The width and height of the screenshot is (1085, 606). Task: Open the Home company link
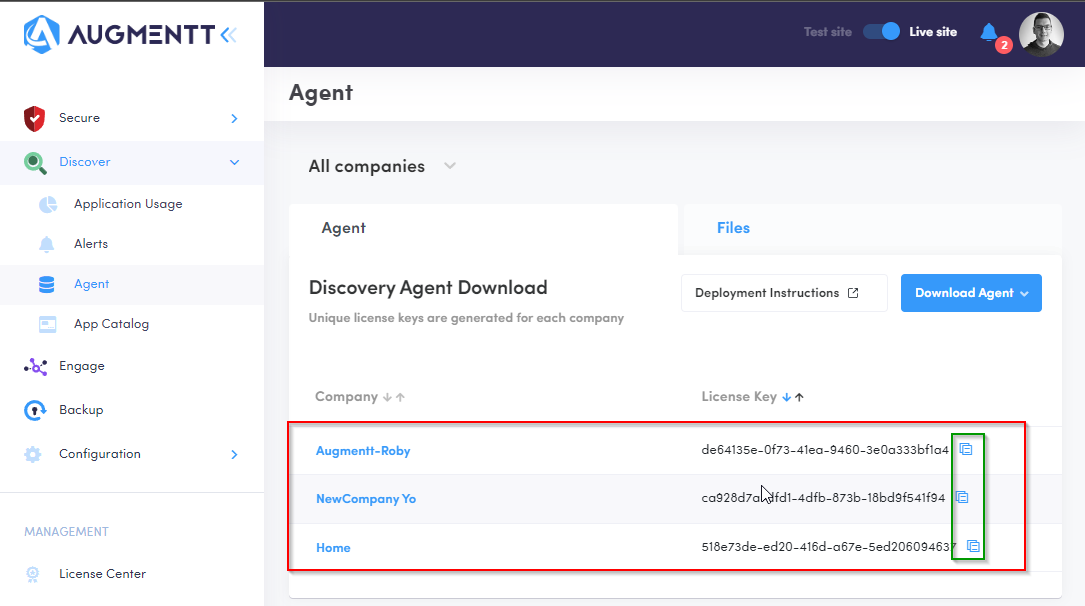(x=333, y=548)
